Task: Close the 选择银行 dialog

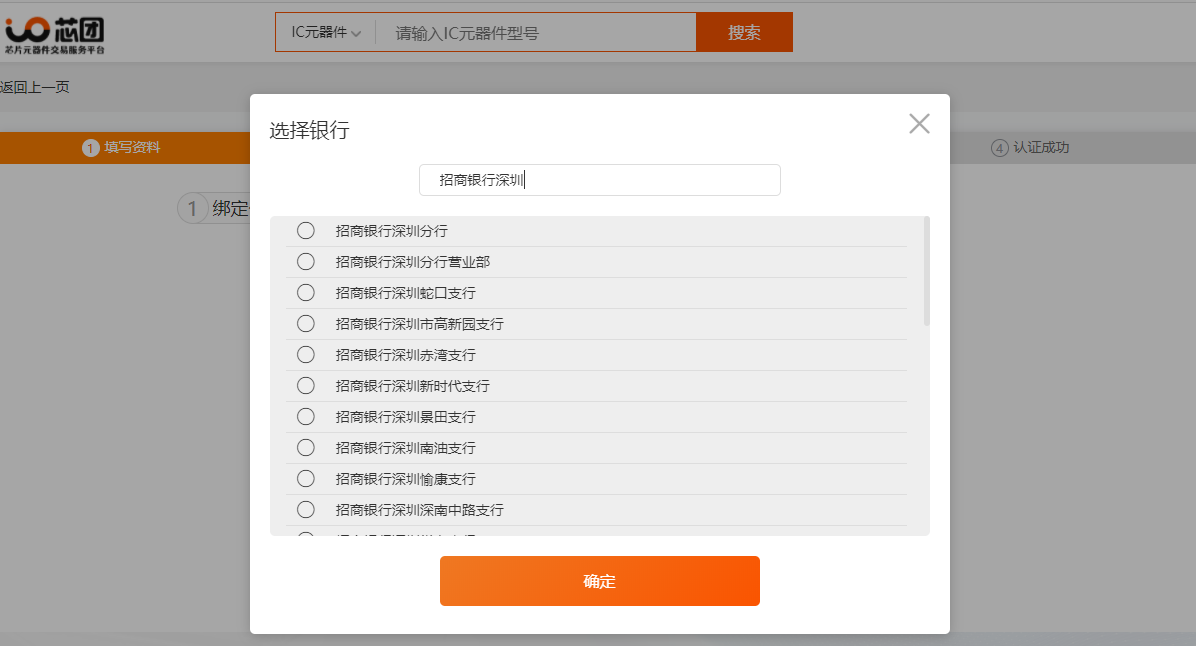Action: tap(919, 124)
